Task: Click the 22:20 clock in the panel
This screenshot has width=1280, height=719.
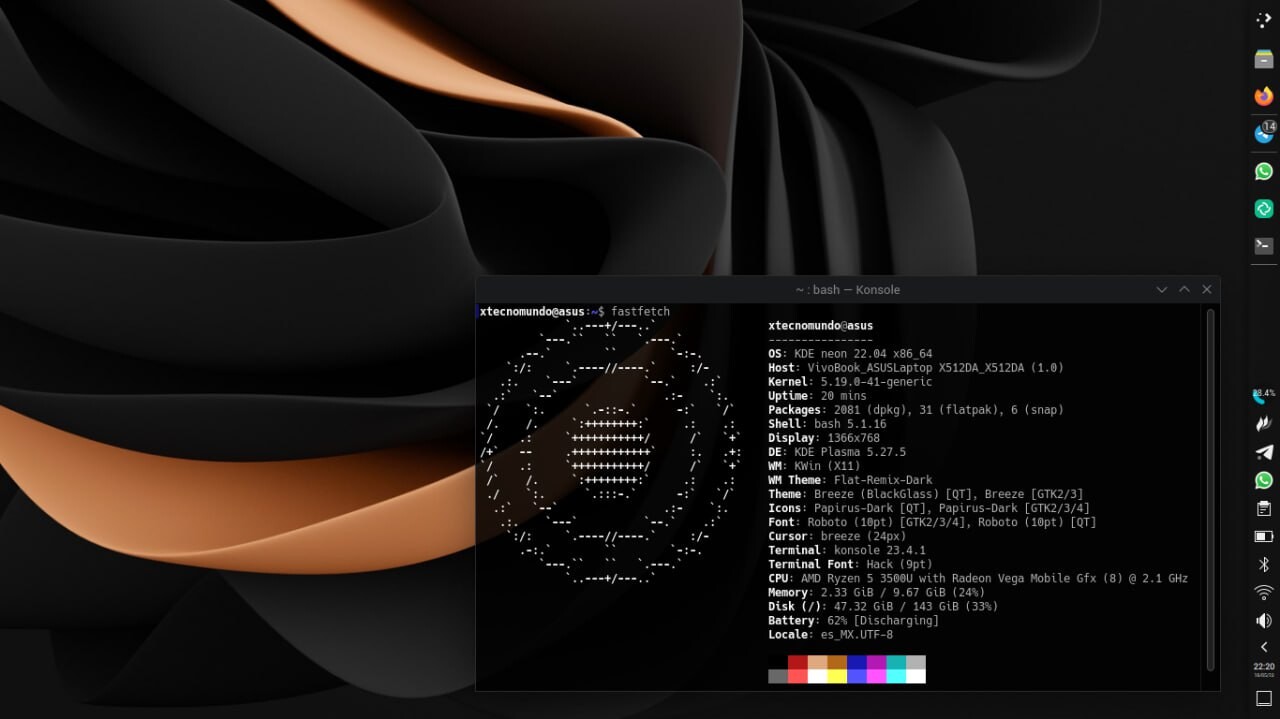Action: [x=1264, y=669]
